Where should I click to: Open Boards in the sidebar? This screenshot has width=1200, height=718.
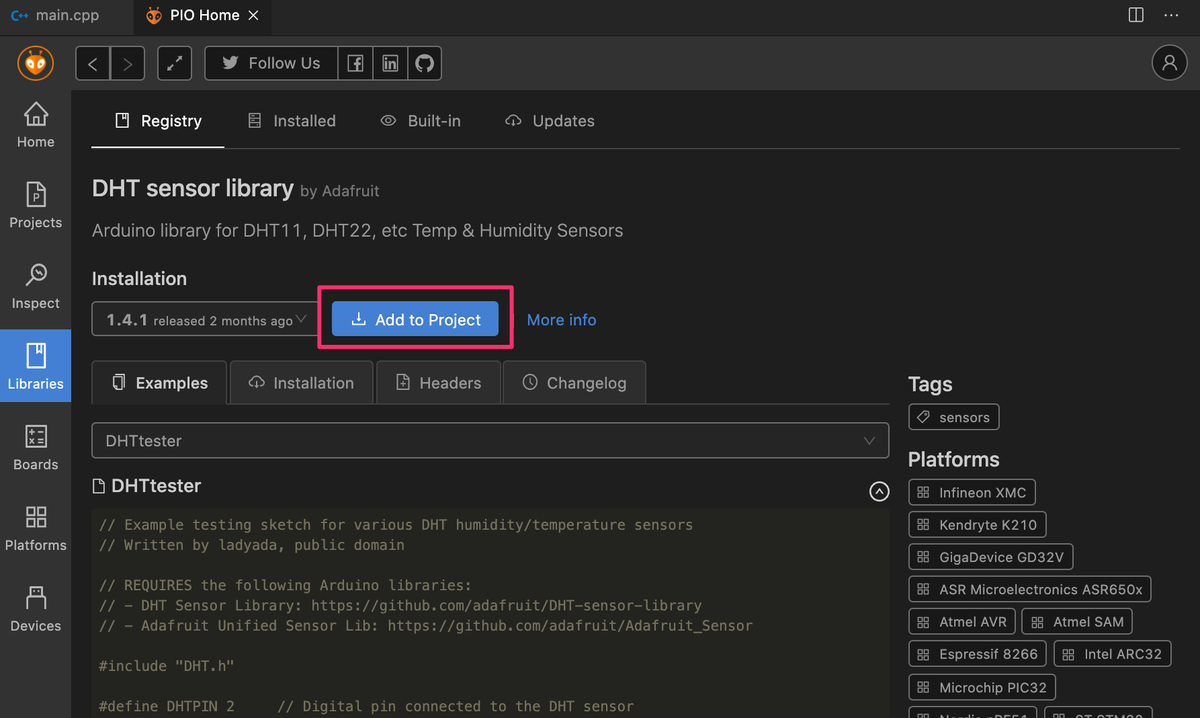click(35, 448)
